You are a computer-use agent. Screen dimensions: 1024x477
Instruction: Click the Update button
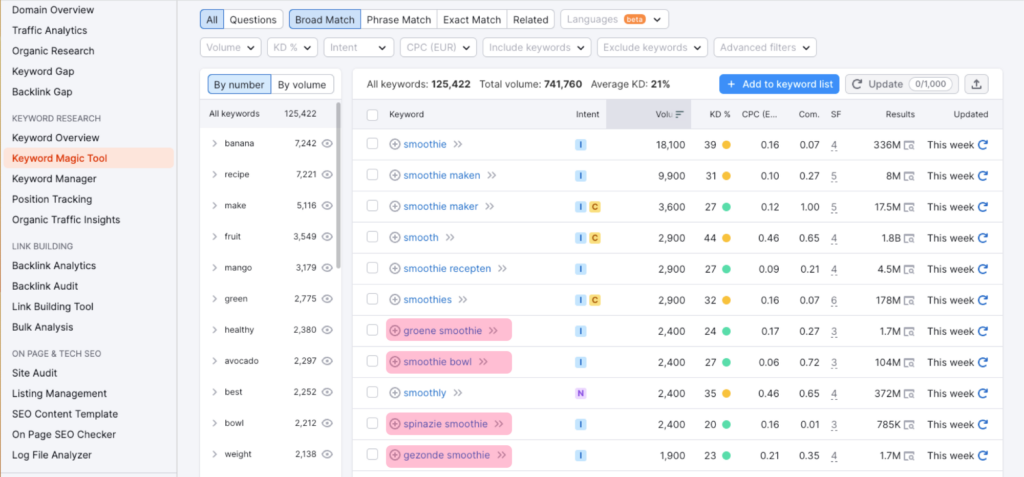[x=902, y=84]
